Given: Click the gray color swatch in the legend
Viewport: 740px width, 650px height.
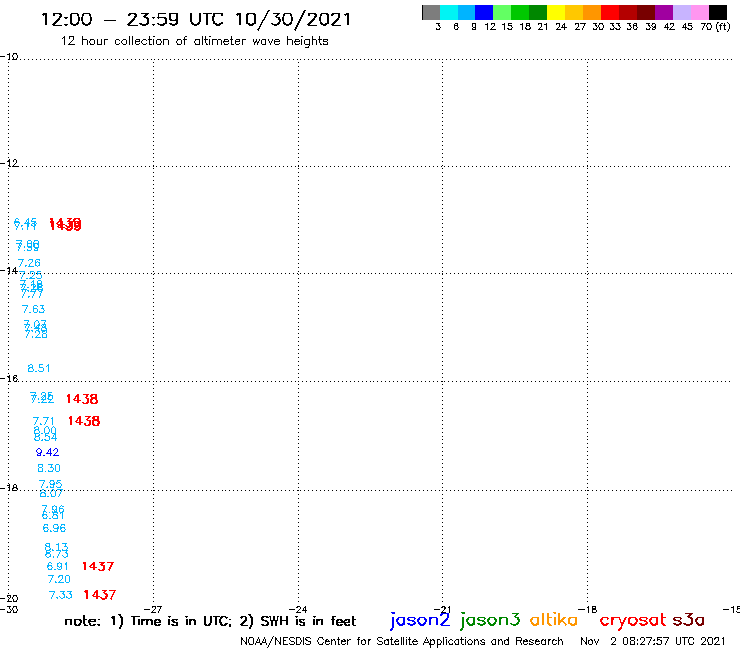Looking at the screenshot, I should coord(431,12).
